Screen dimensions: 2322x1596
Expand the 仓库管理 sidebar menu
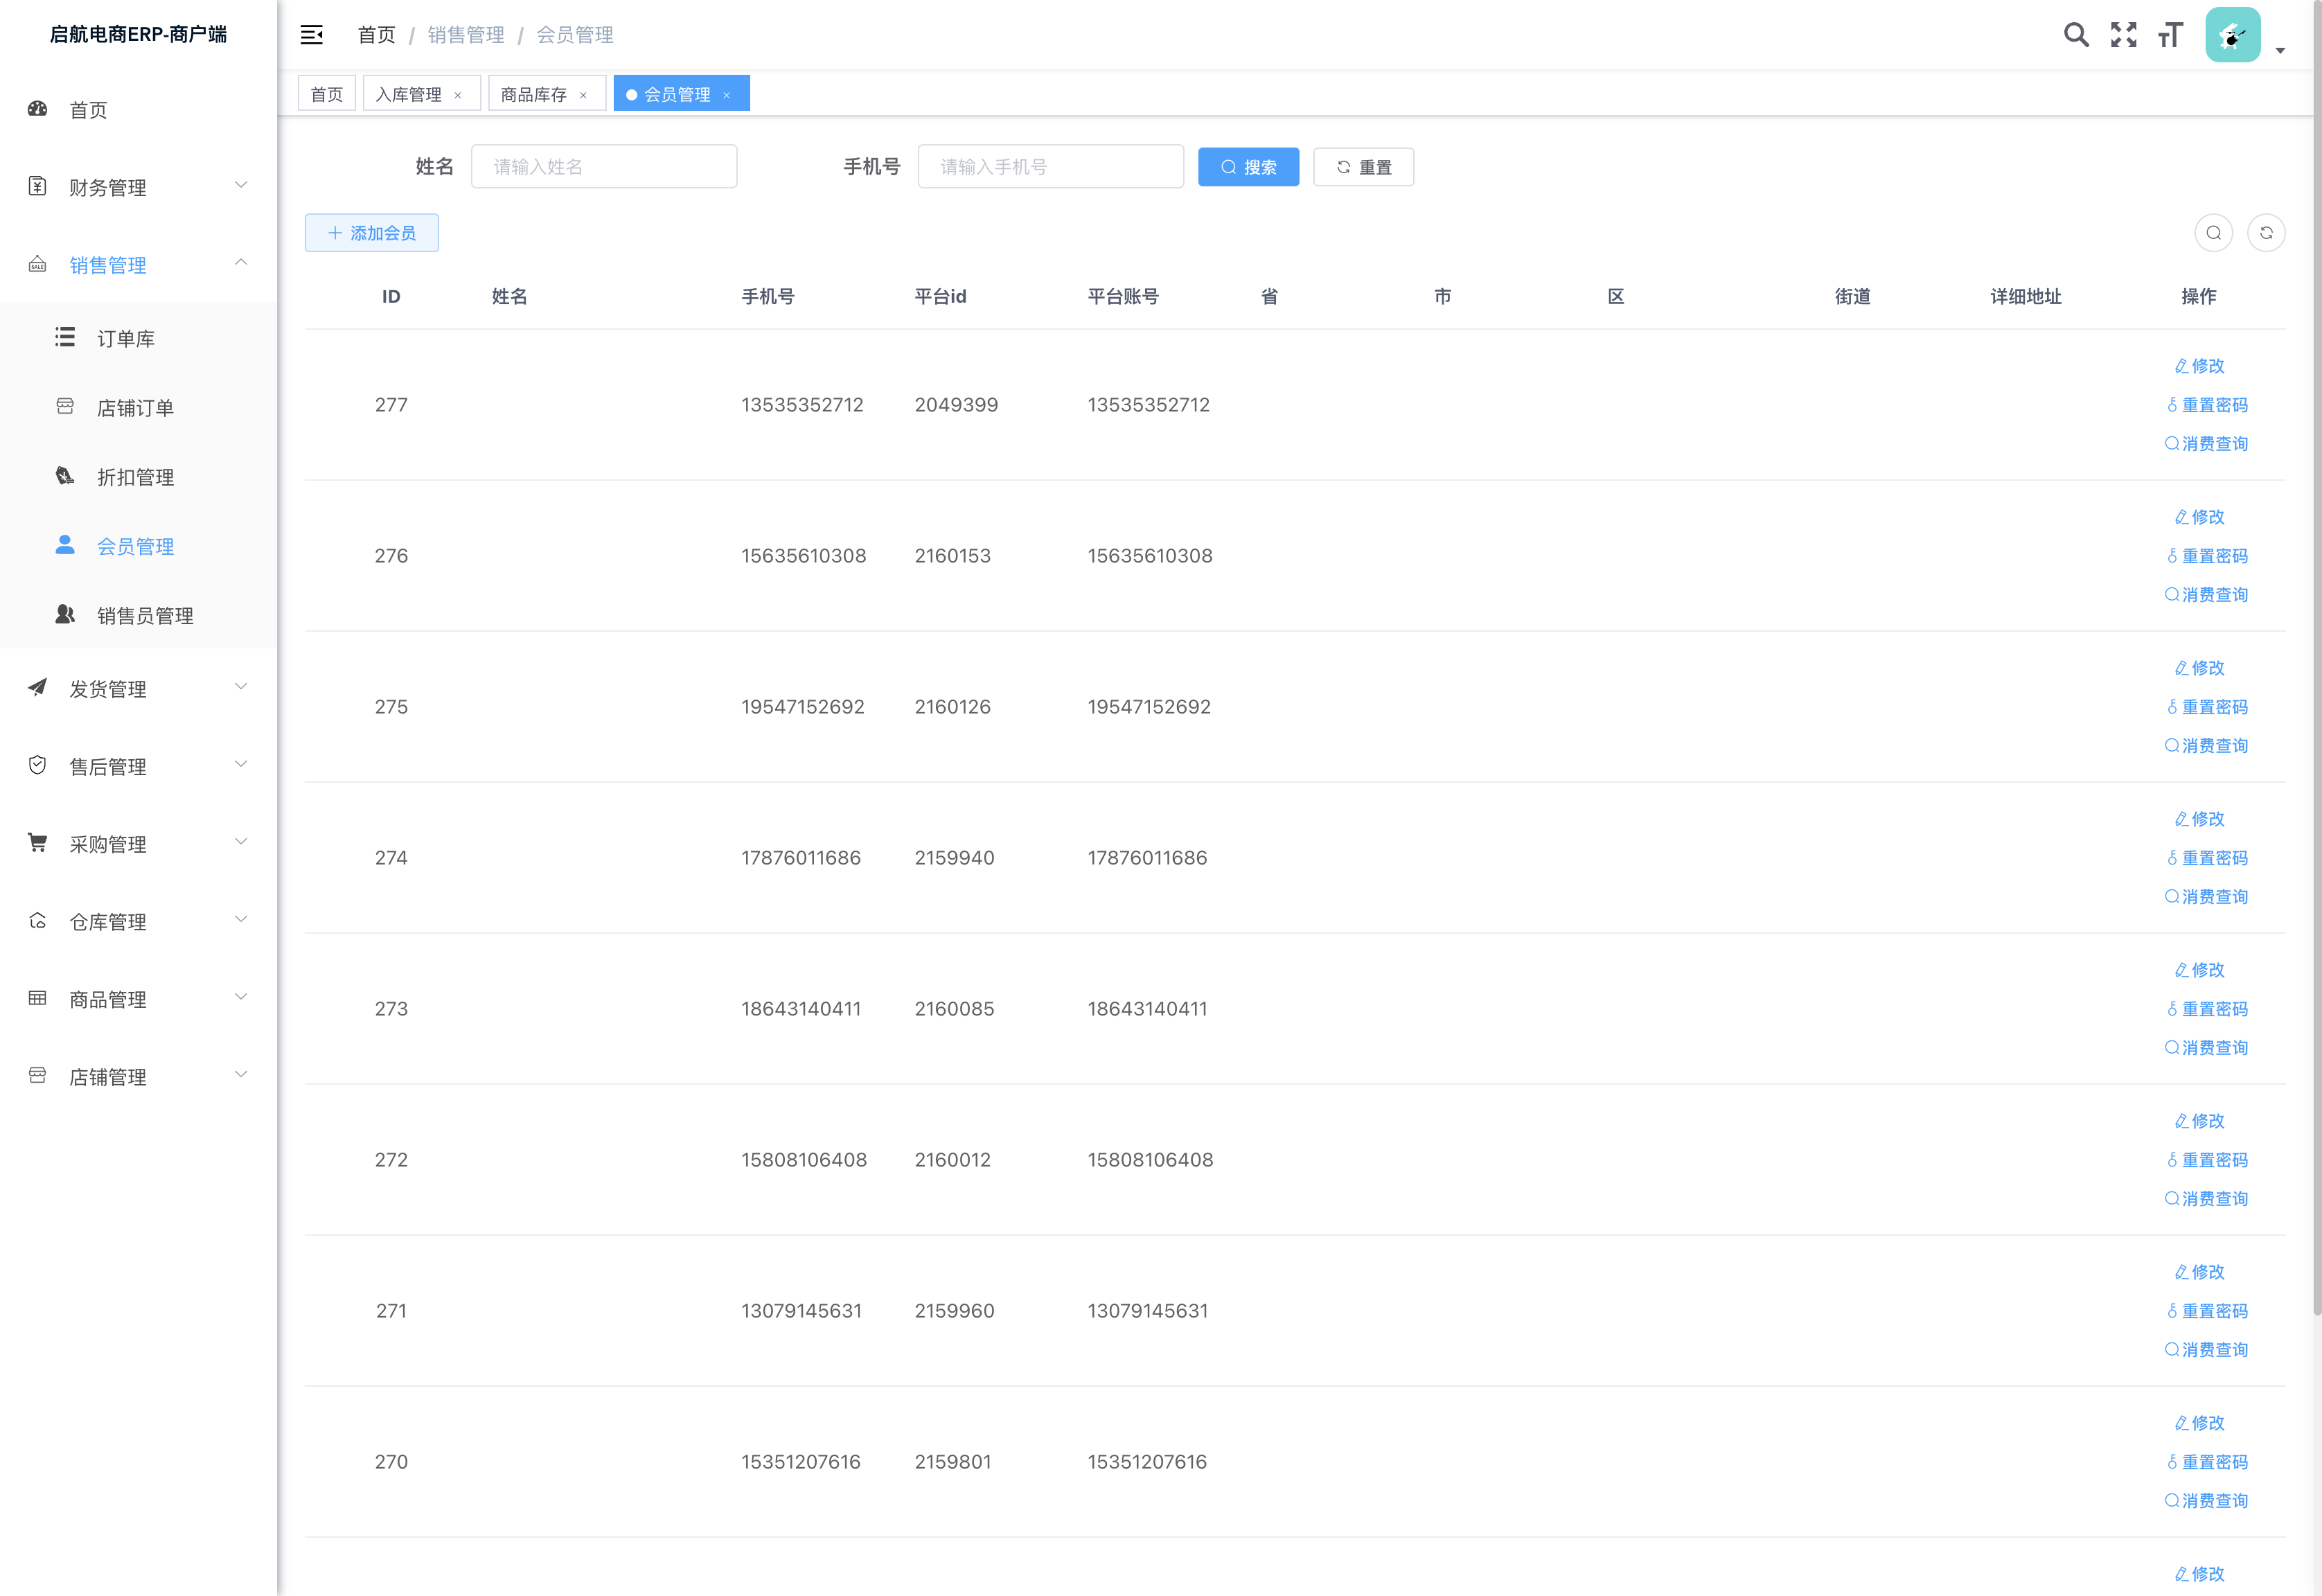click(x=138, y=921)
